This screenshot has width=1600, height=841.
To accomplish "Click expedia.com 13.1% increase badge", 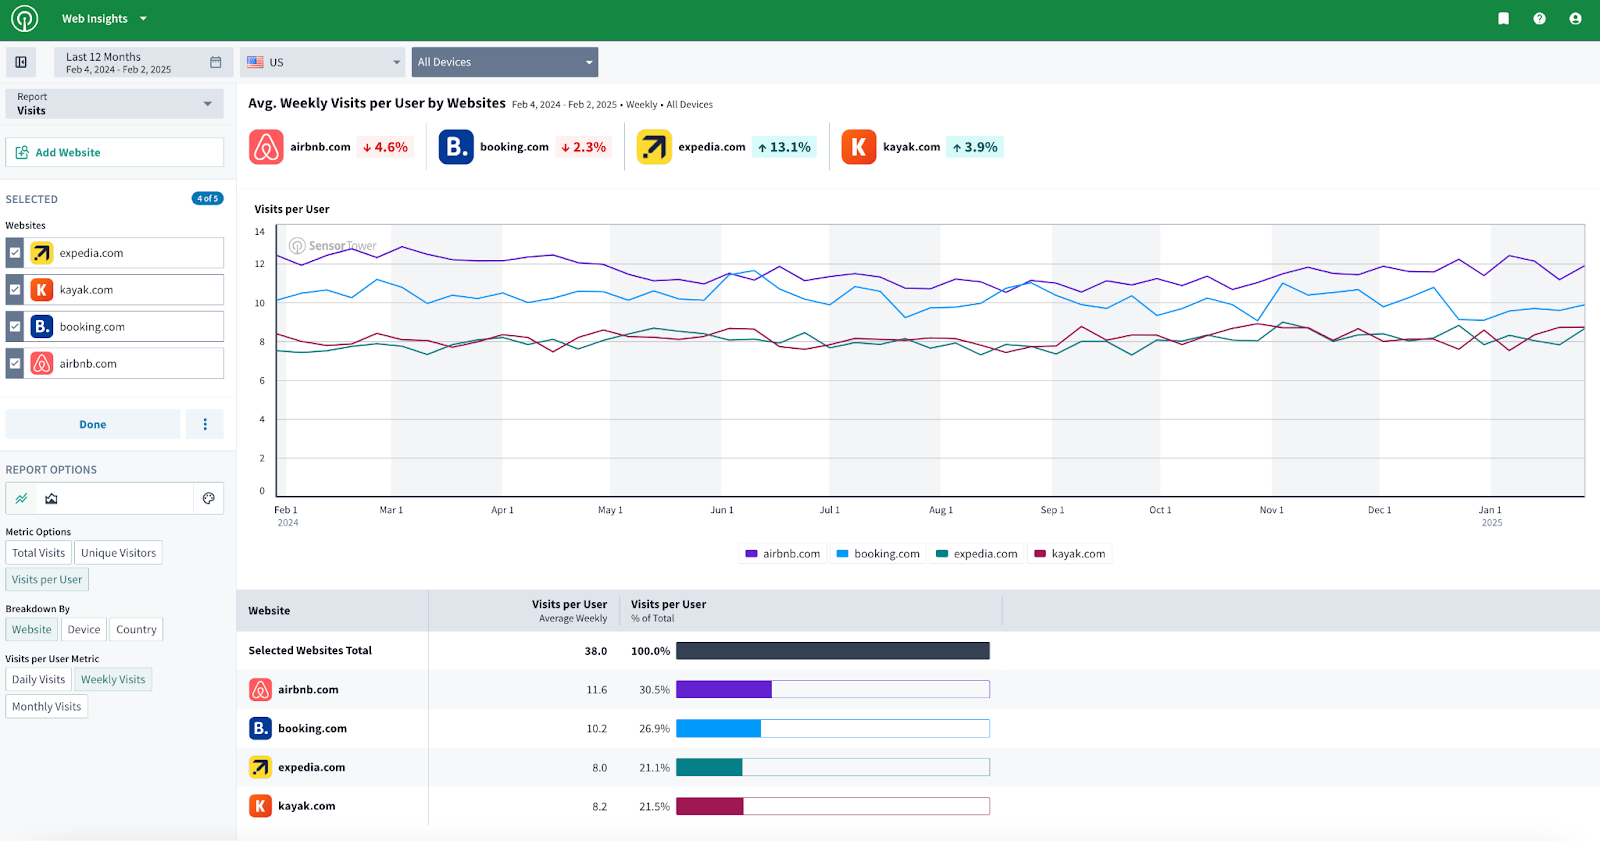I will click(784, 147).
